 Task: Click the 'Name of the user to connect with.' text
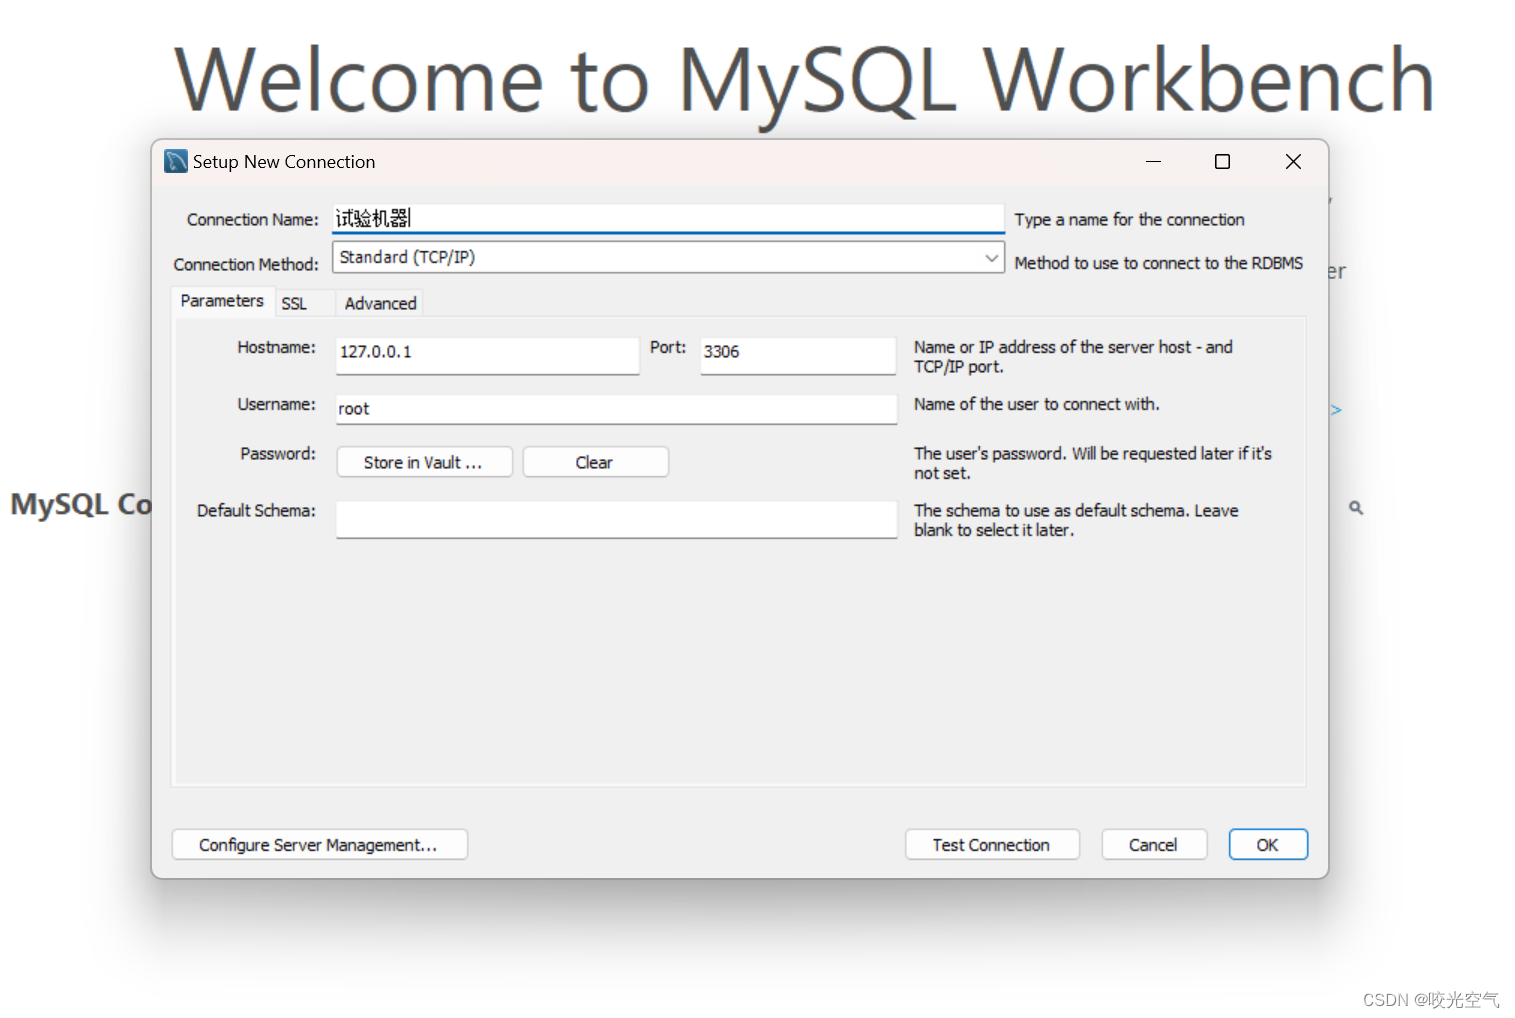coord(1036,404)
